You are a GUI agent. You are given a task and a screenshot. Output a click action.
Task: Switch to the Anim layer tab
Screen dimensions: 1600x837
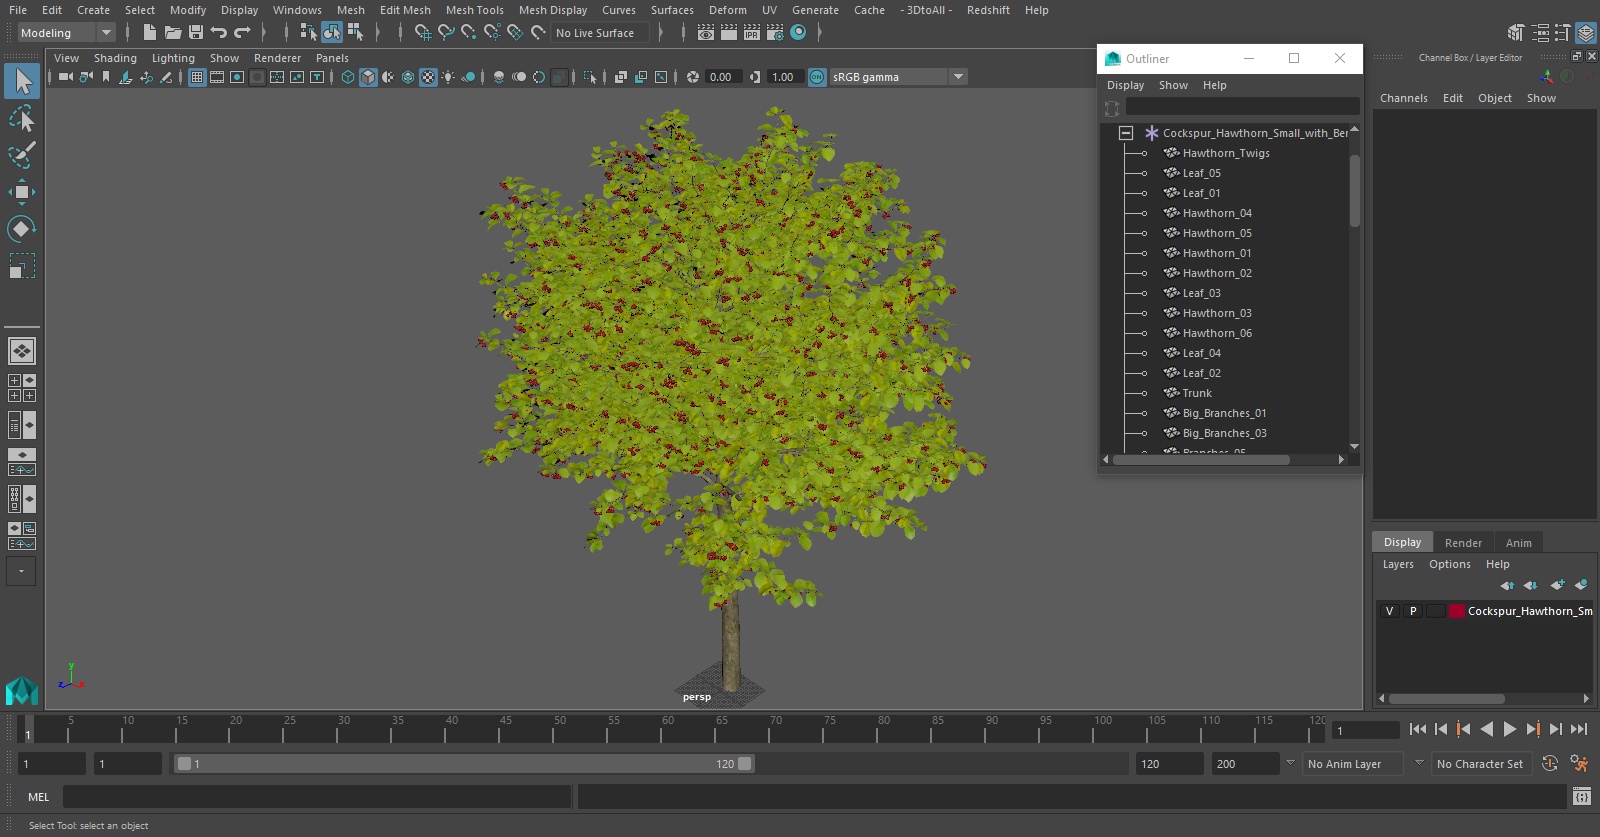[x=1518, y=543]
